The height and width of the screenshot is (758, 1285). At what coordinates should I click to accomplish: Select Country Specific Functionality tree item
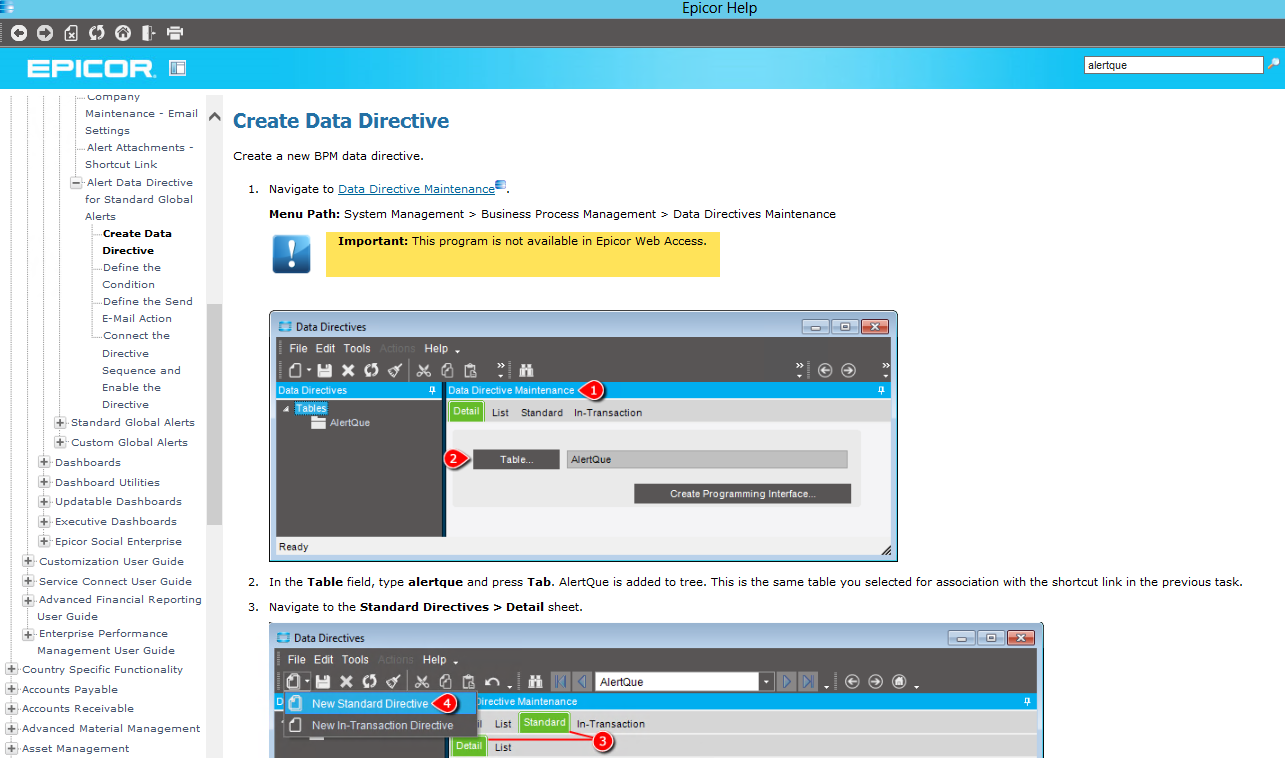103,670
